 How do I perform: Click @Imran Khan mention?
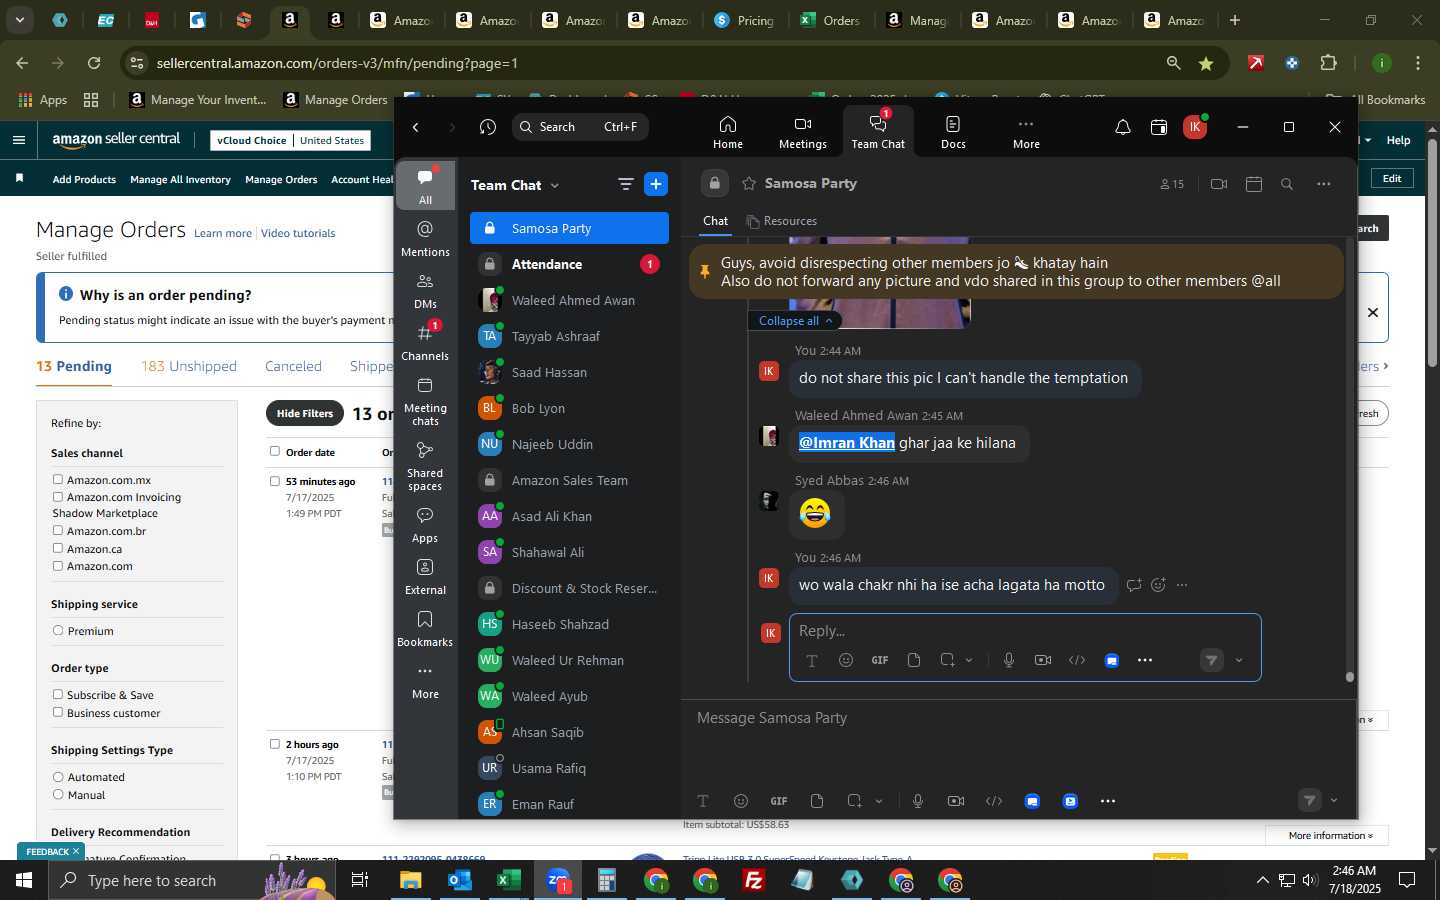(846, 443)
